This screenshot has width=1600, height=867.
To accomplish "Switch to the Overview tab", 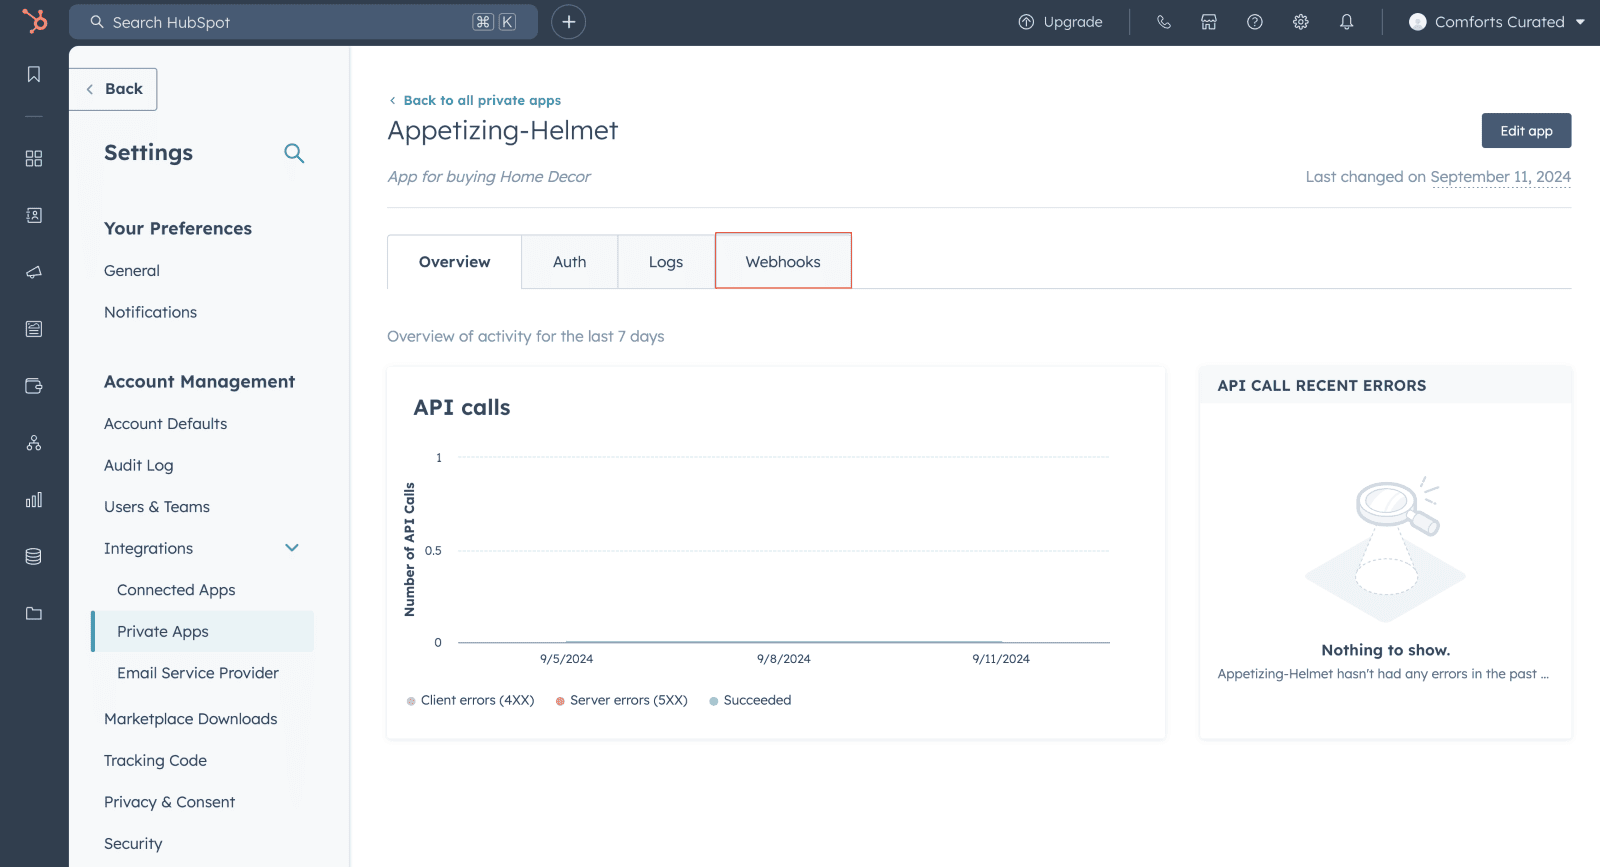I will pos(454,262).
